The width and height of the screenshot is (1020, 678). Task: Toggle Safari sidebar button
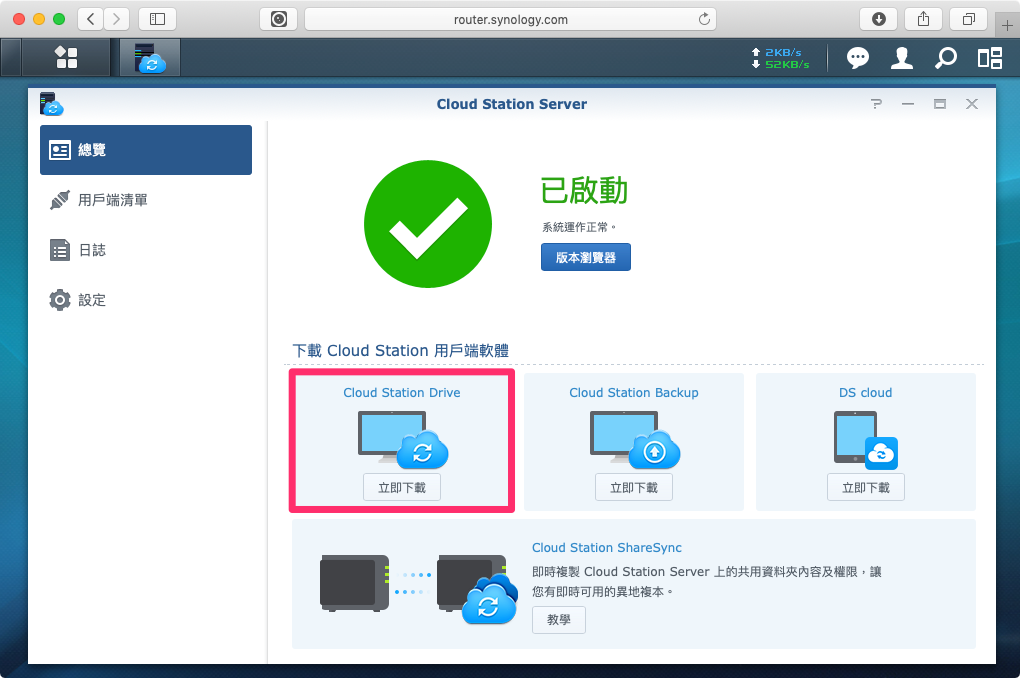(x=157, y=19)
